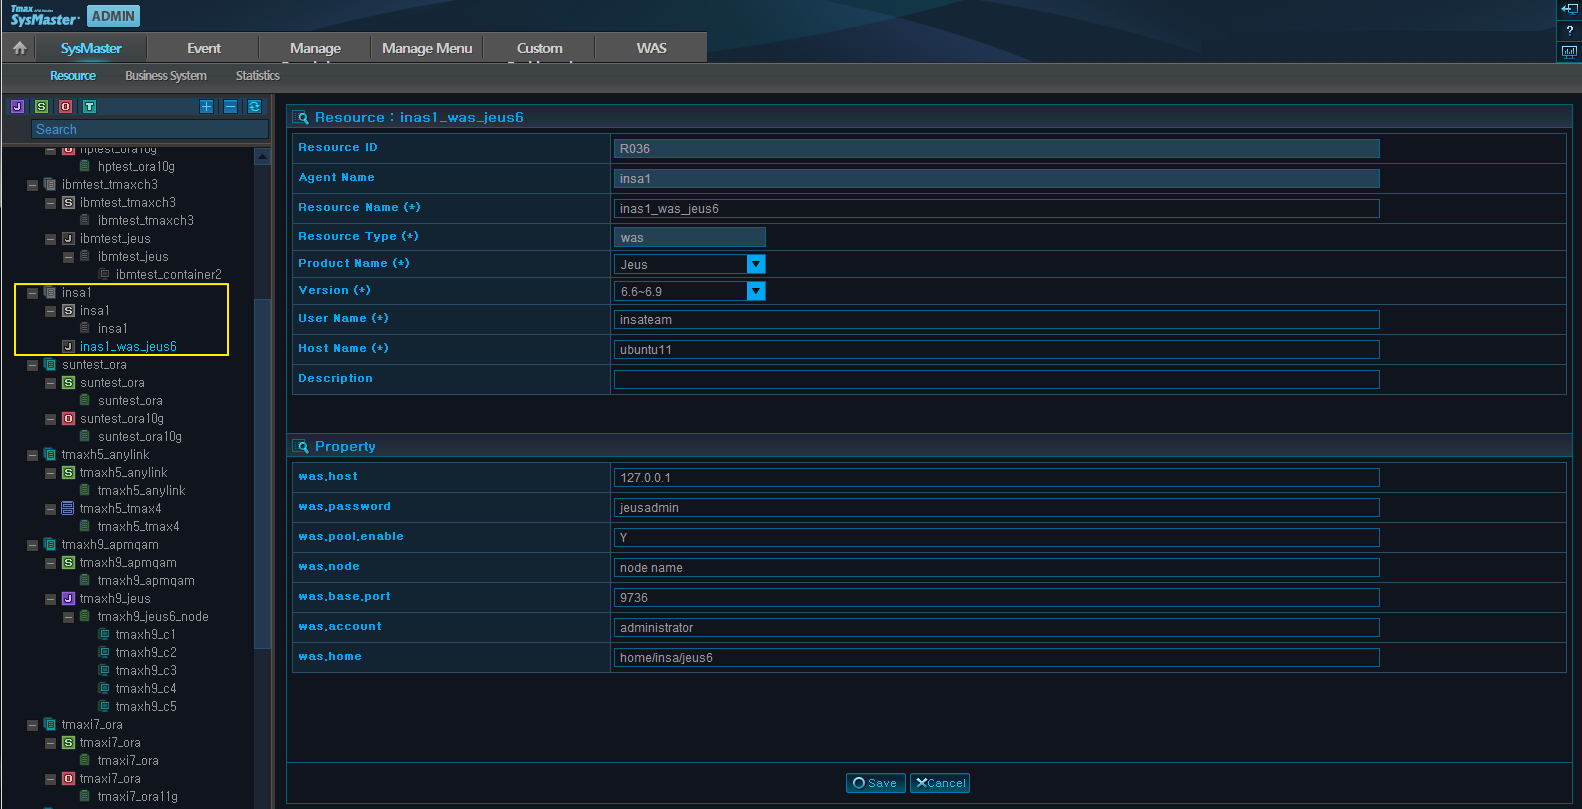Open the SysMaster menu tab
This screenshot has height=809, width=1582.
(91, 48)
